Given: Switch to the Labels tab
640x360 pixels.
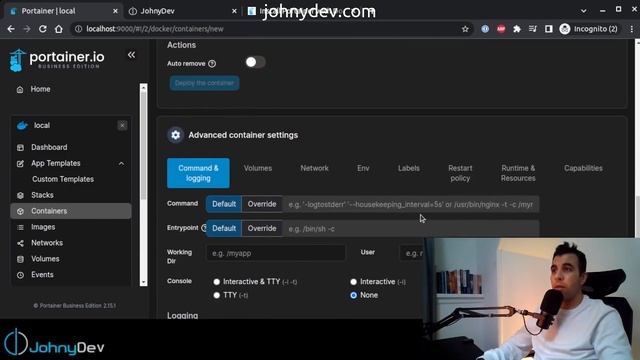Looking at the screenshot, I should [409, 168].
